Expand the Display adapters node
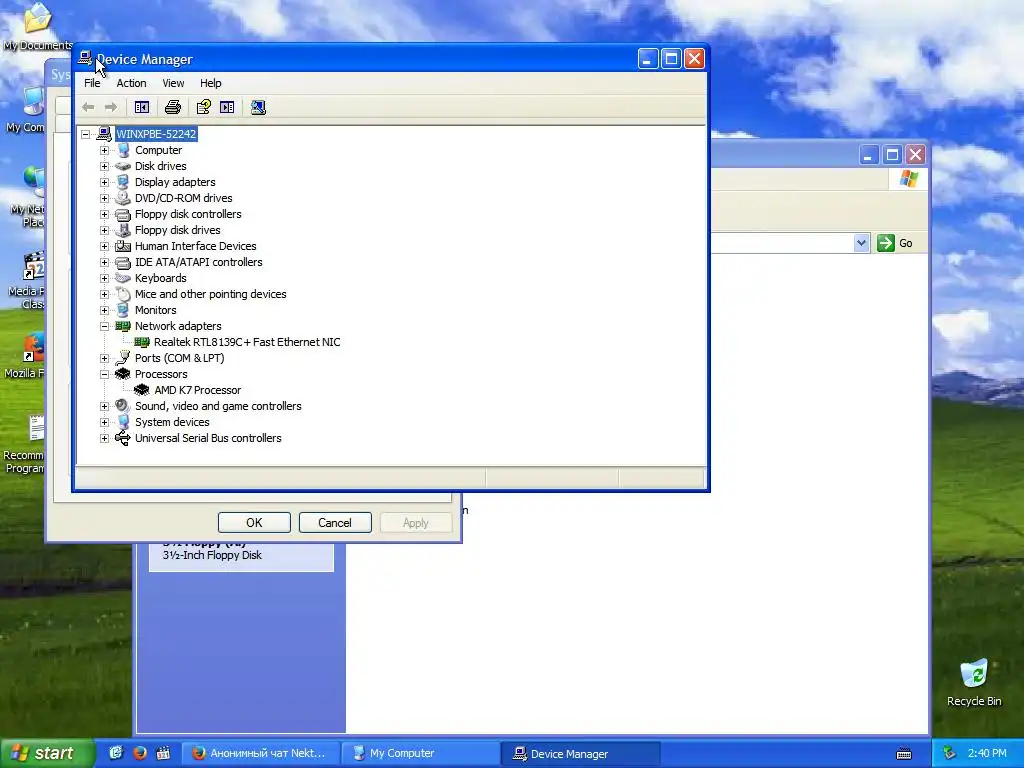 [x=104, y=182]
